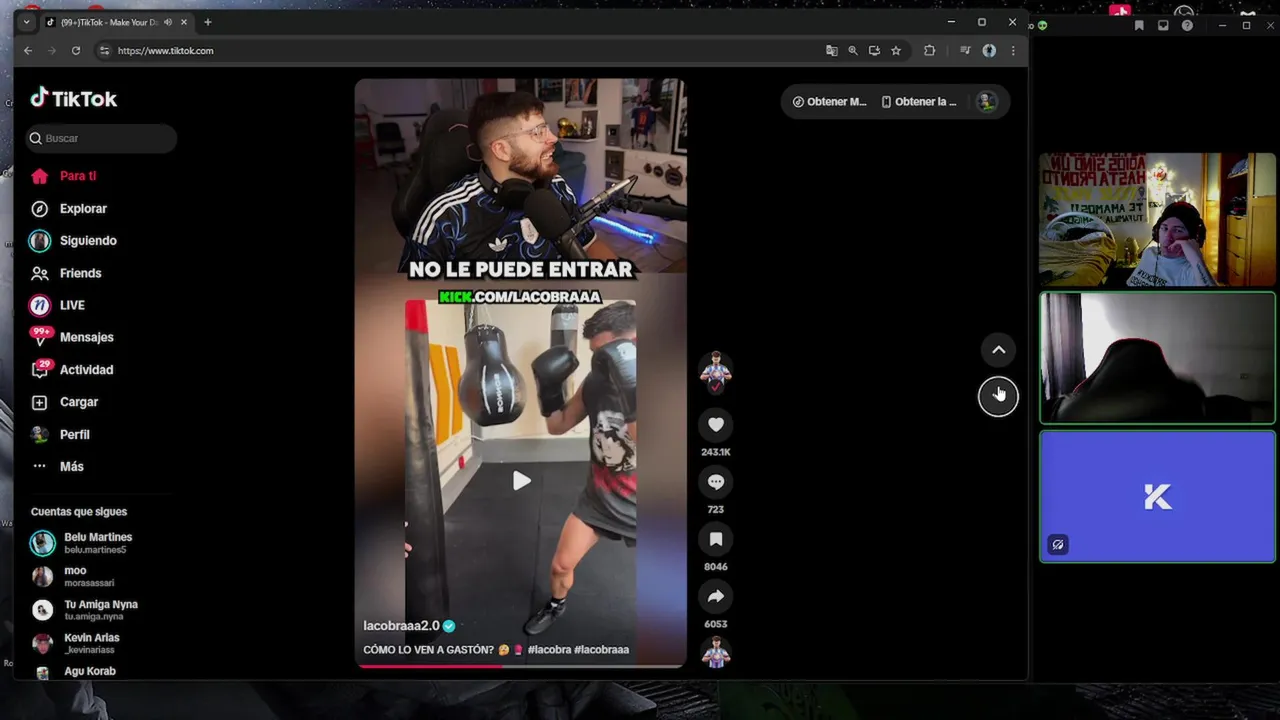This screenshot has height=720, width=1280.
Task: Open the video comments (723)
Action: click(716, 482)
